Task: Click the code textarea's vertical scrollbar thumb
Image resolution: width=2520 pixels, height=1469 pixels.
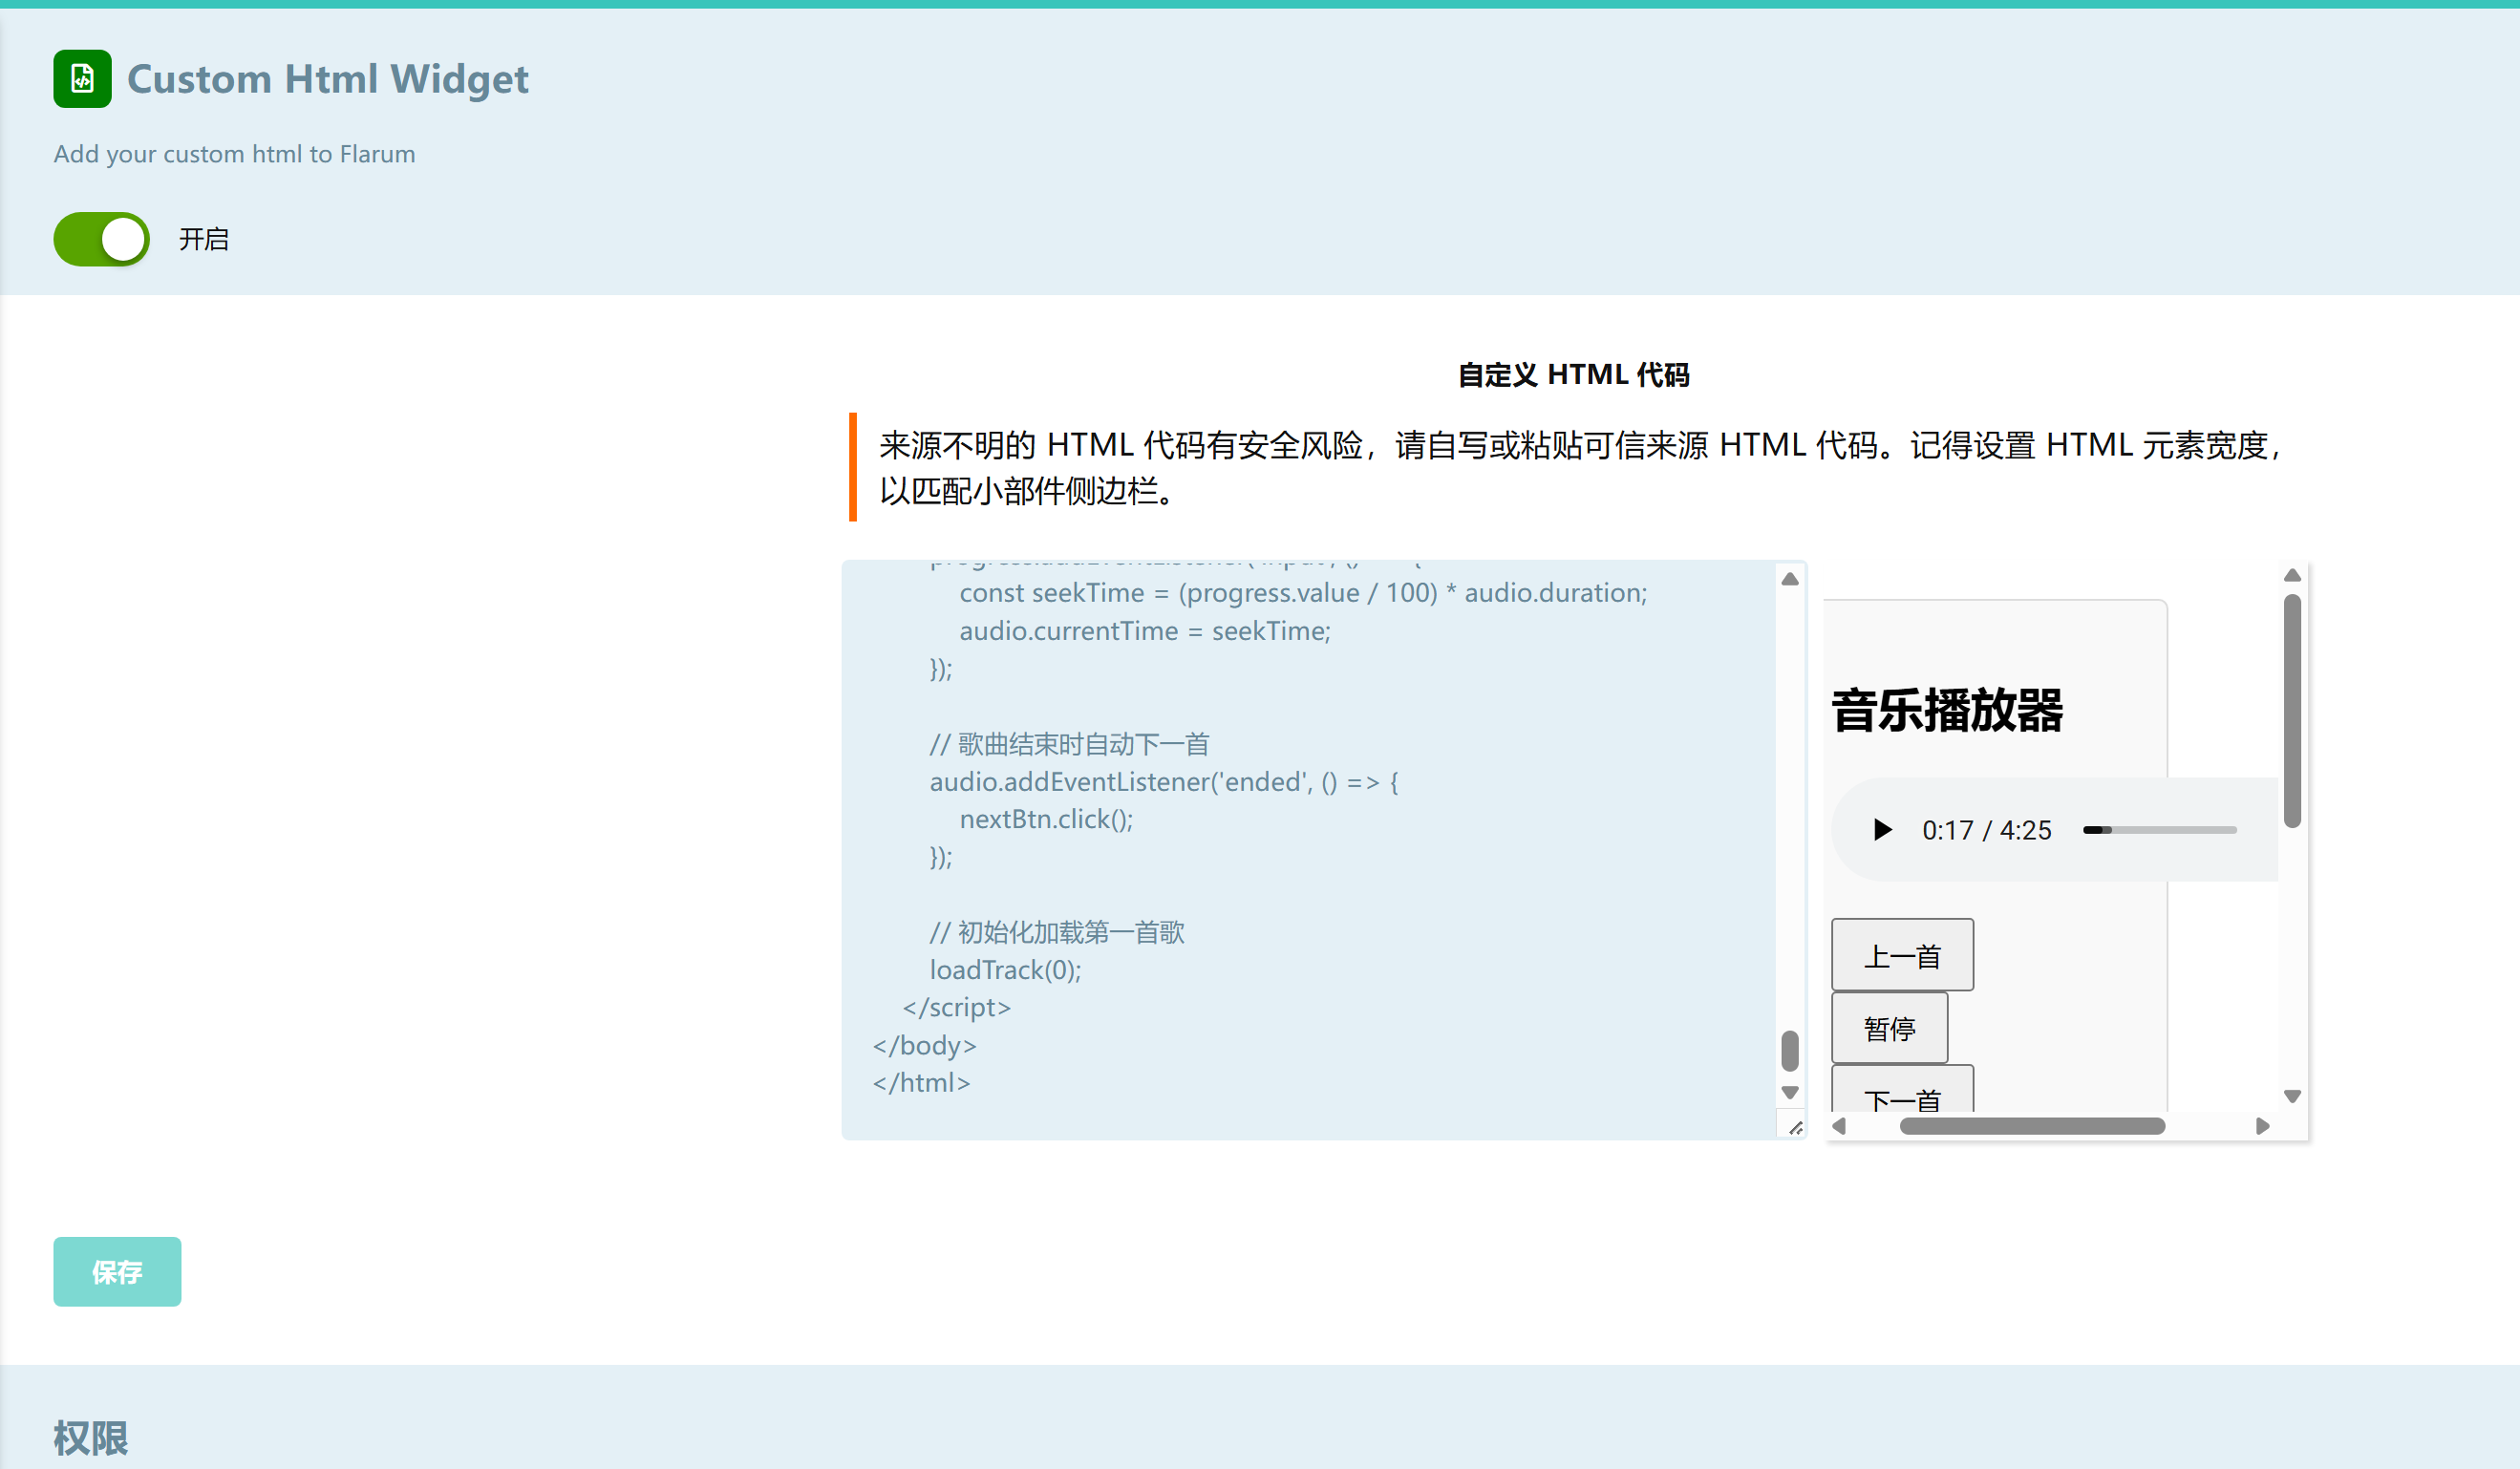Action: [1790, 1050]
